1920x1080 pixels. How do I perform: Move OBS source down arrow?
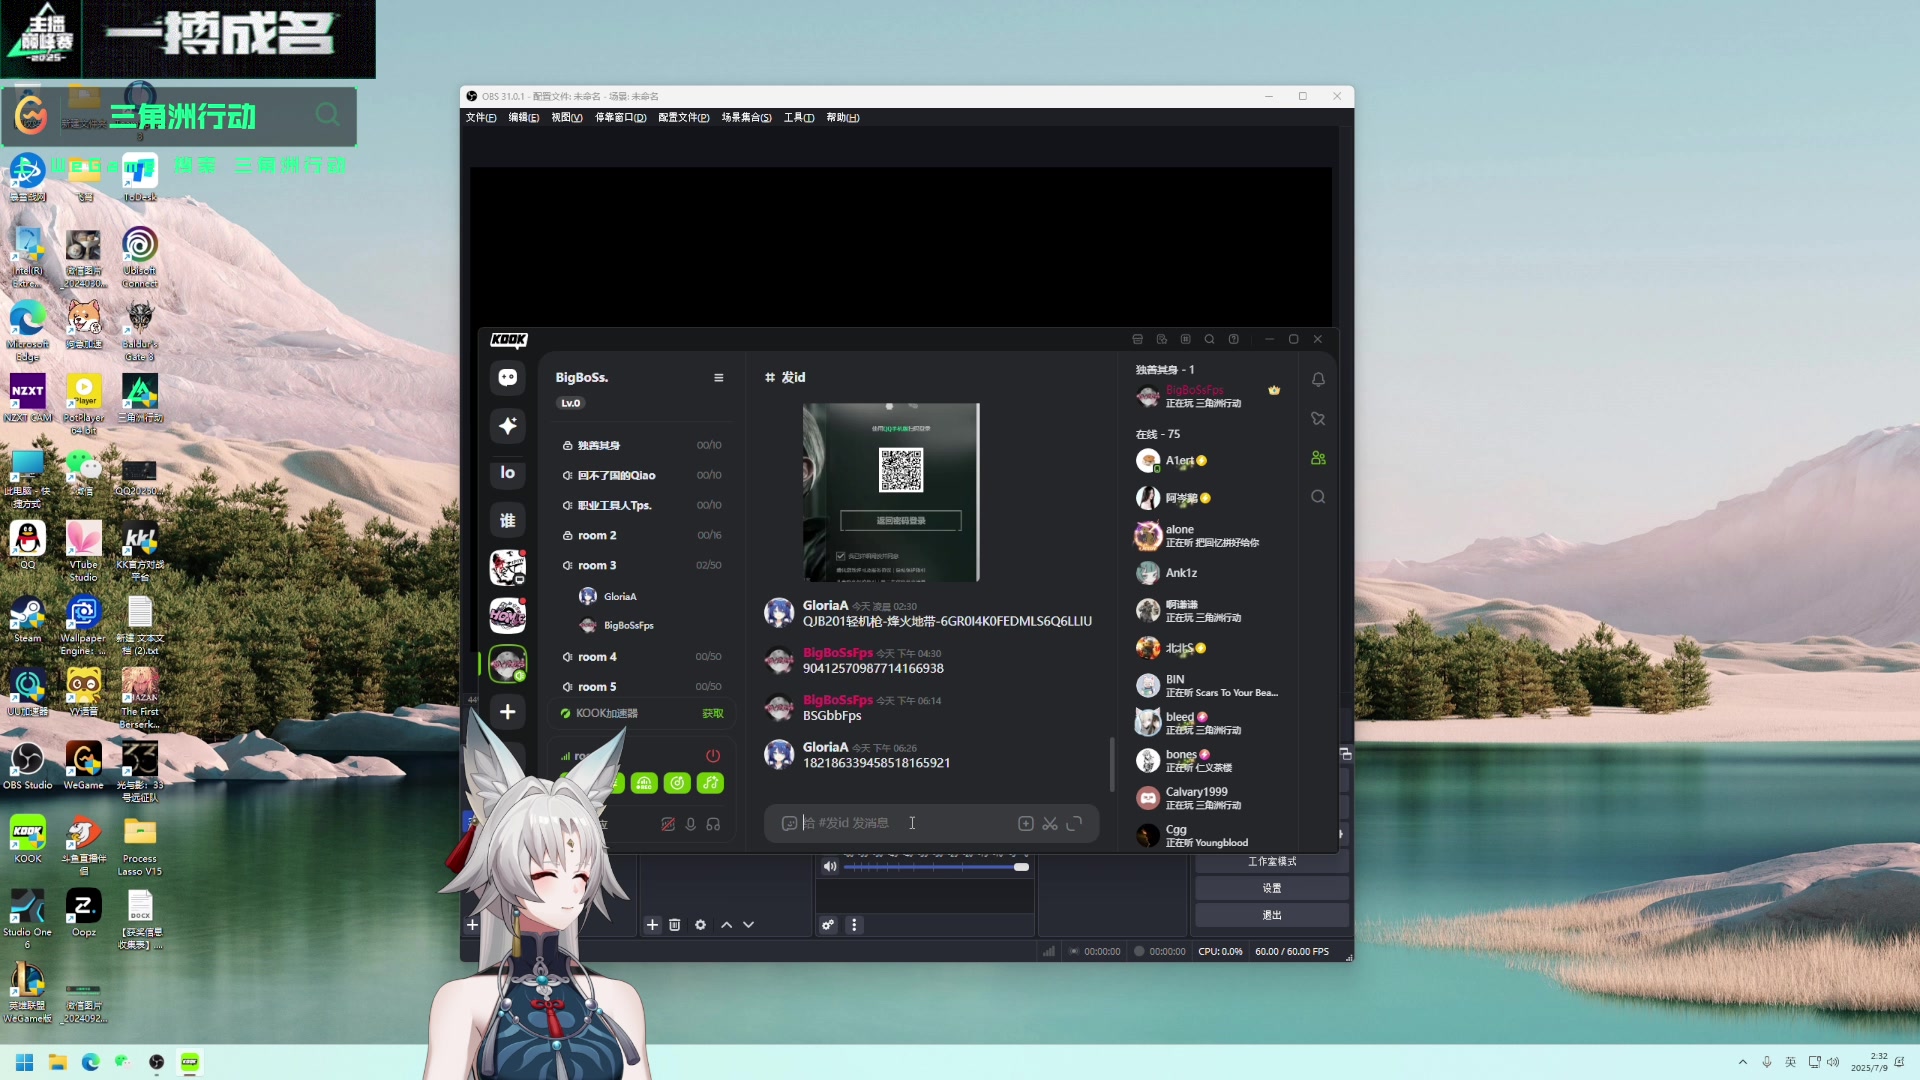point(749,925)
